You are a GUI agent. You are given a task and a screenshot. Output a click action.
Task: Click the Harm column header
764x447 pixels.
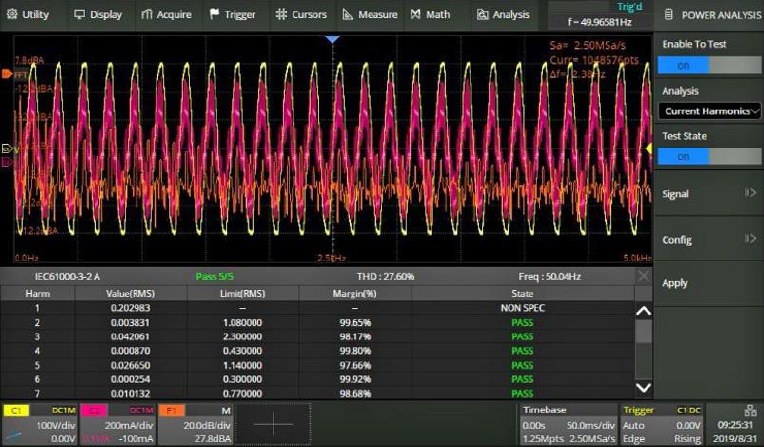[38, 293]
